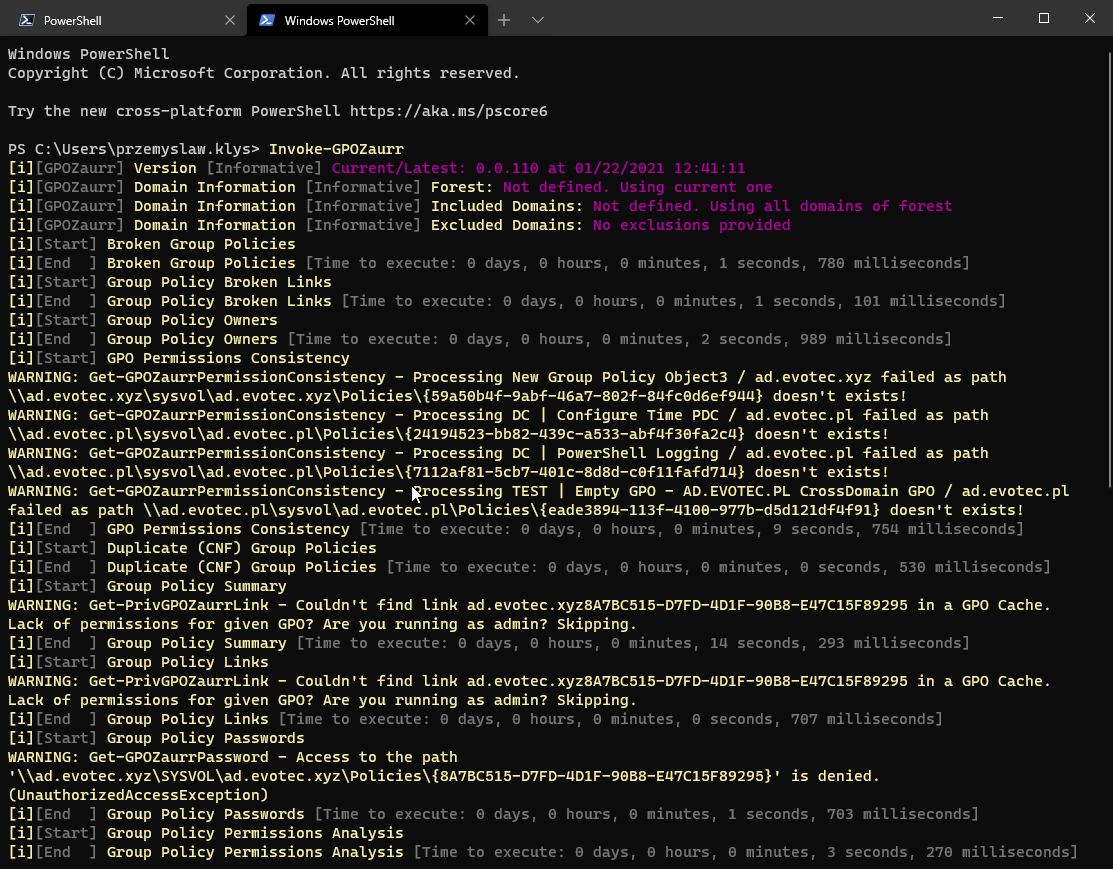Close the first PowerShell tab
The width and height of the screenshot is (1113, 869).
tap(230, 20)
